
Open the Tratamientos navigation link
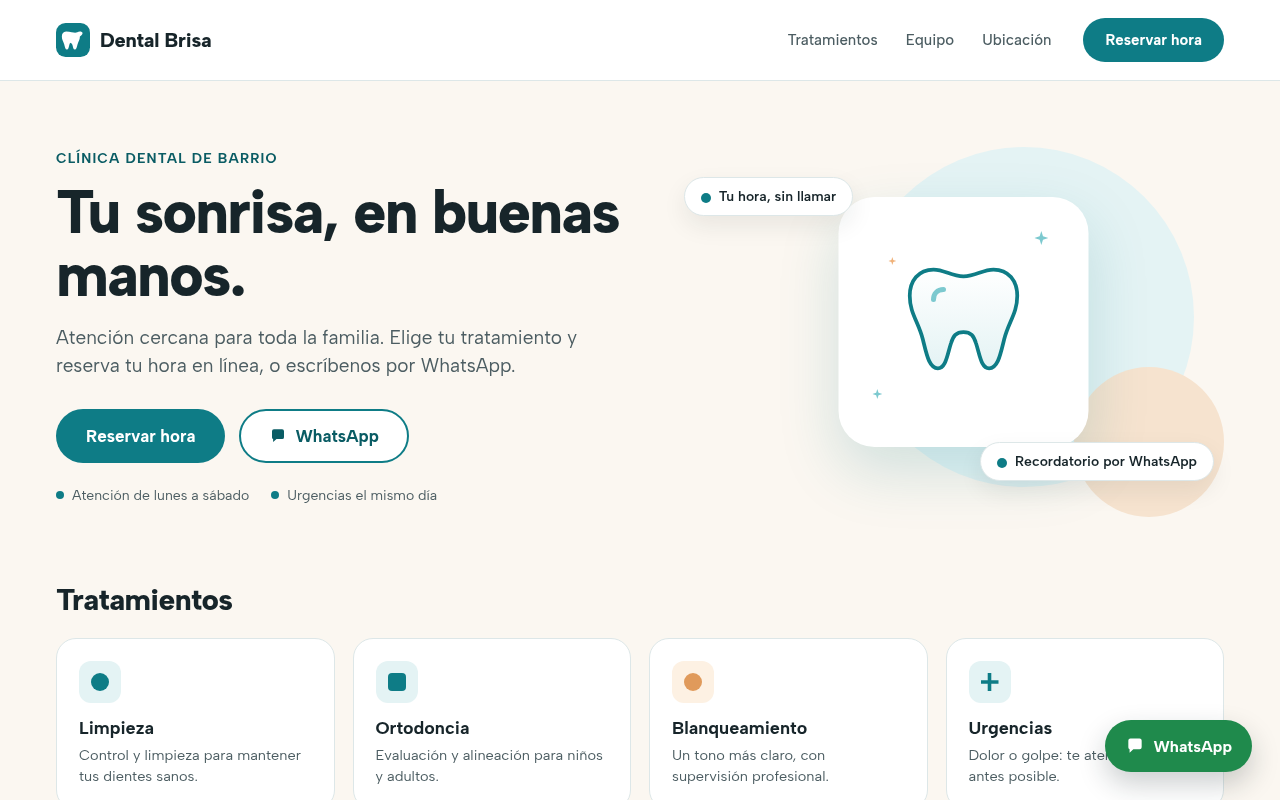click(832, 40)
